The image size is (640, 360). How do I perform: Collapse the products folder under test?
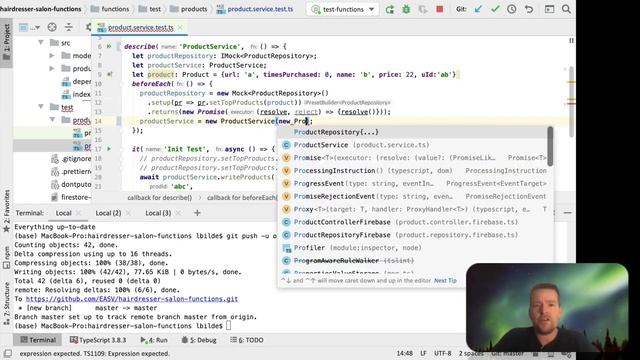pos(52,120)
